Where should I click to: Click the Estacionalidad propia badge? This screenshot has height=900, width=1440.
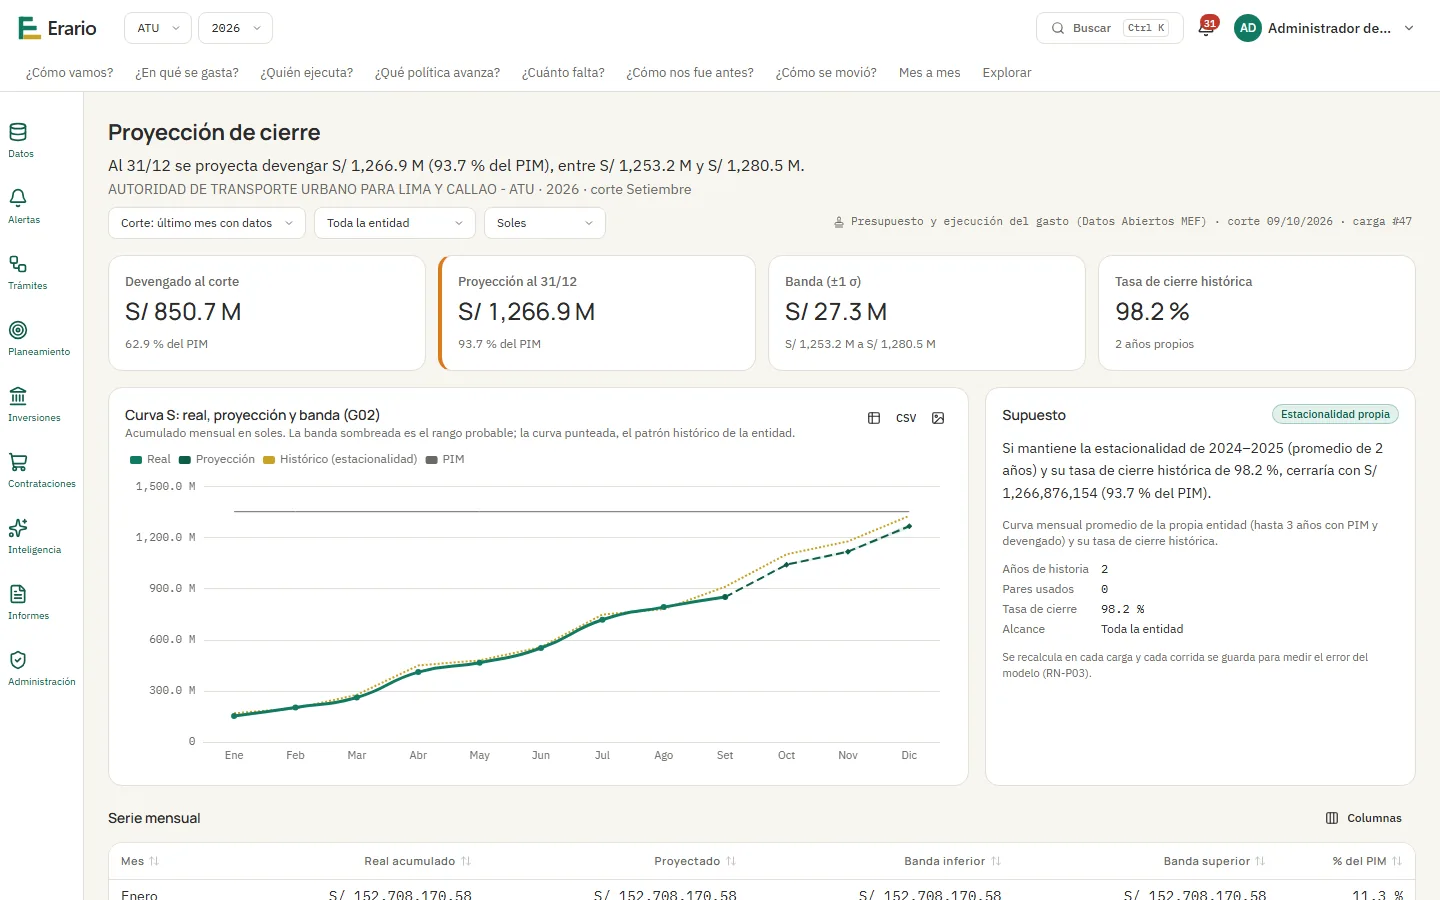click(1335, 414)
